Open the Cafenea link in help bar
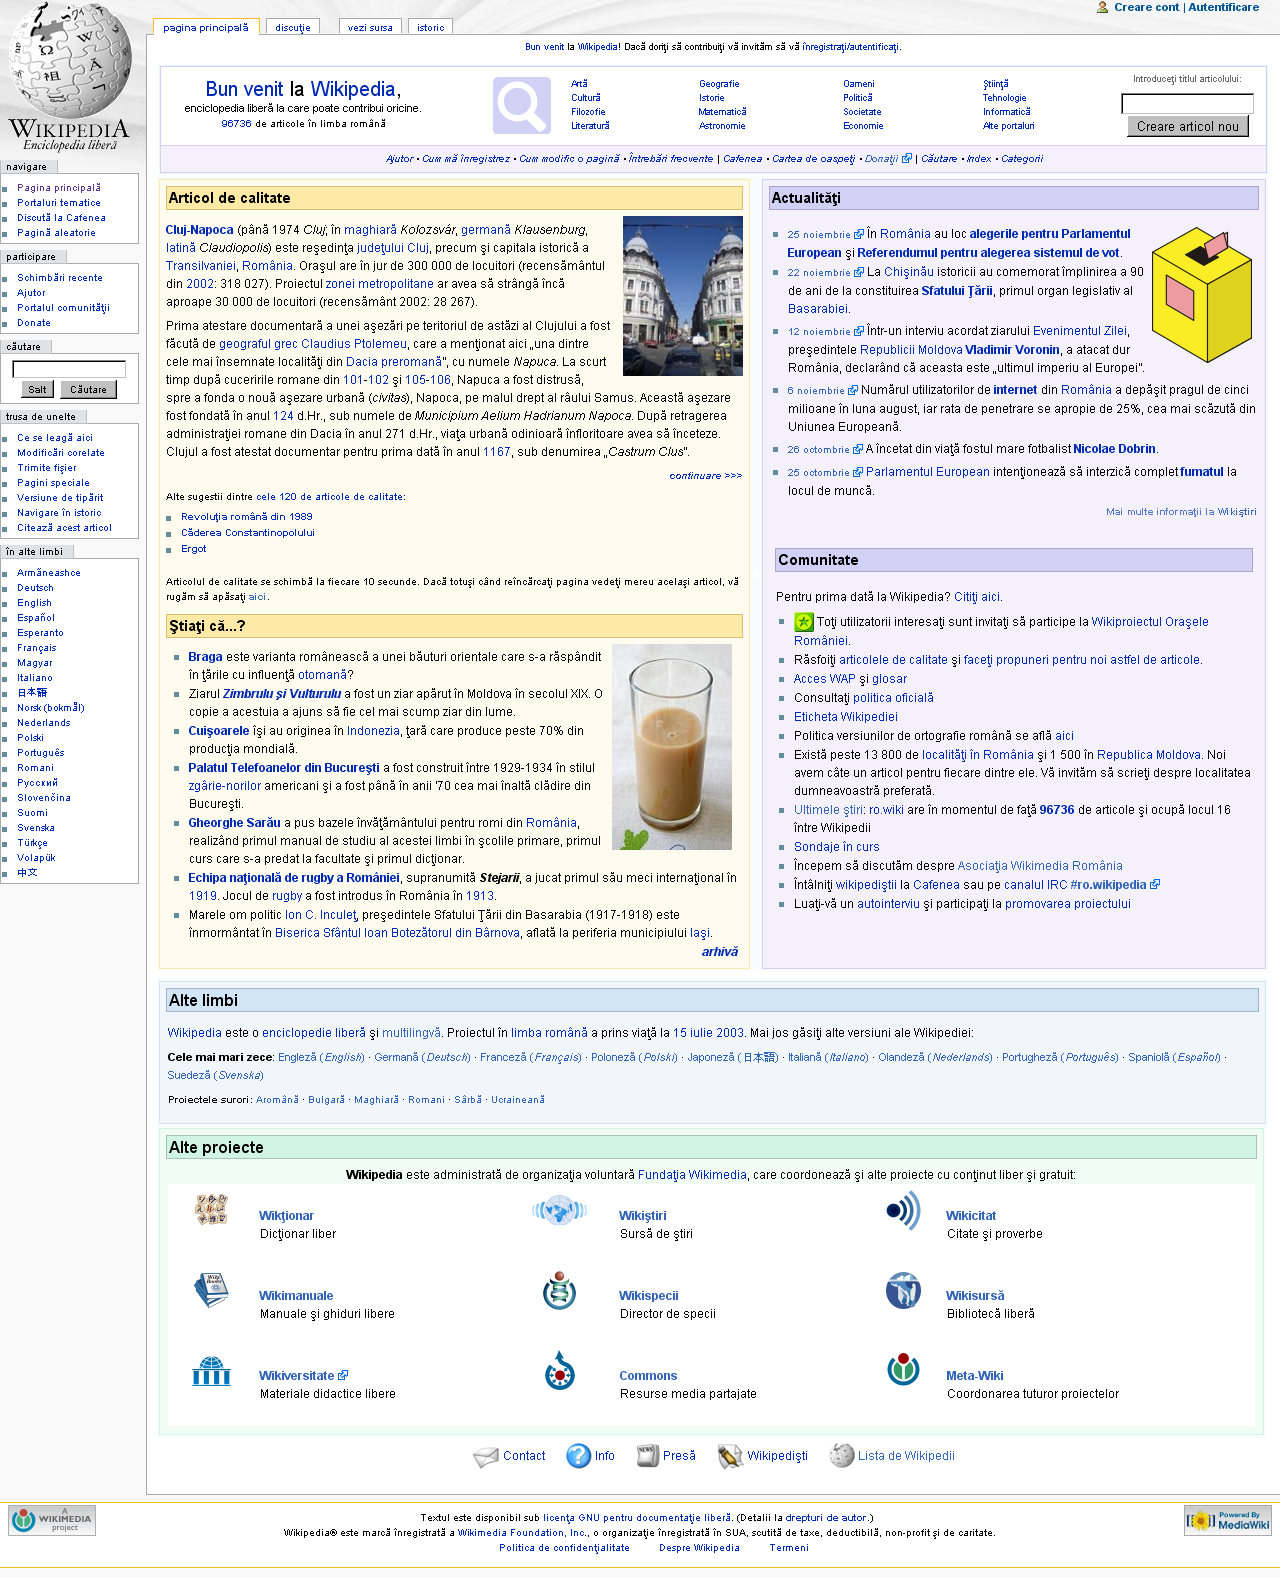 742,159
